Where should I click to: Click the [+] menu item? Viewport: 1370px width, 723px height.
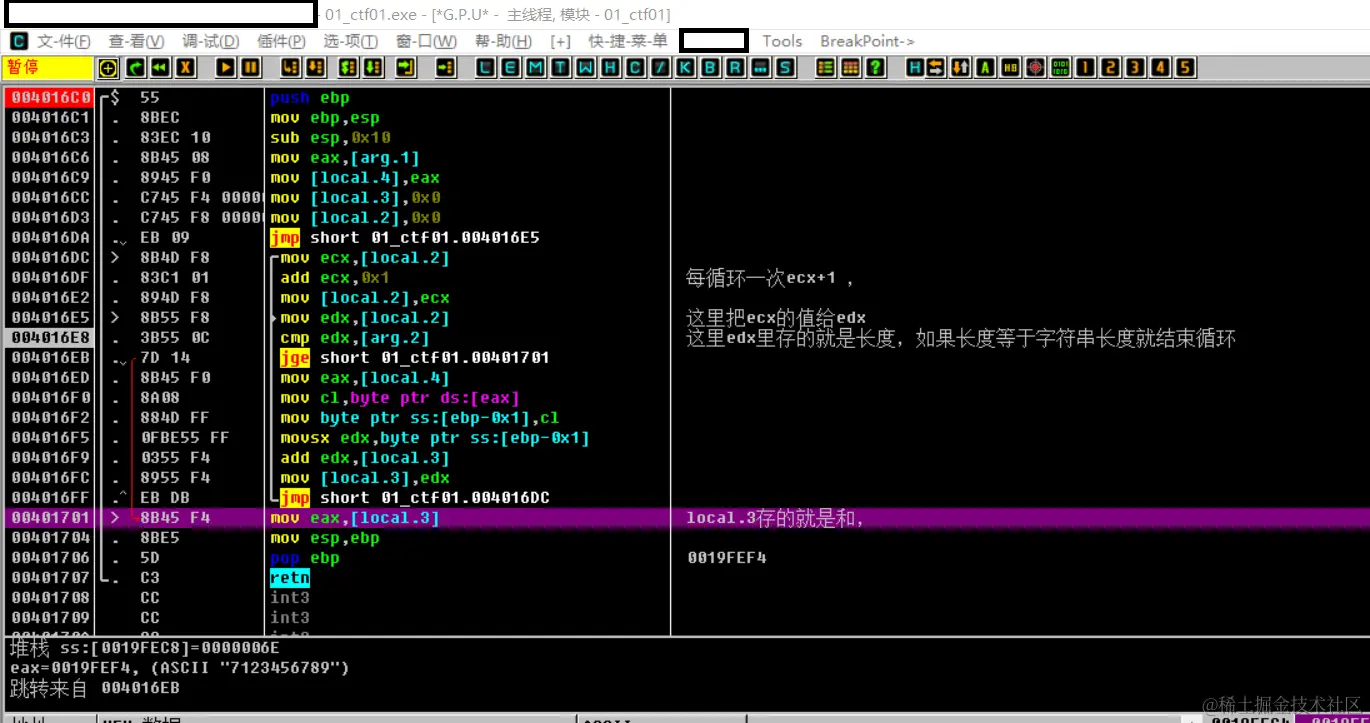[x=561, y=41]
